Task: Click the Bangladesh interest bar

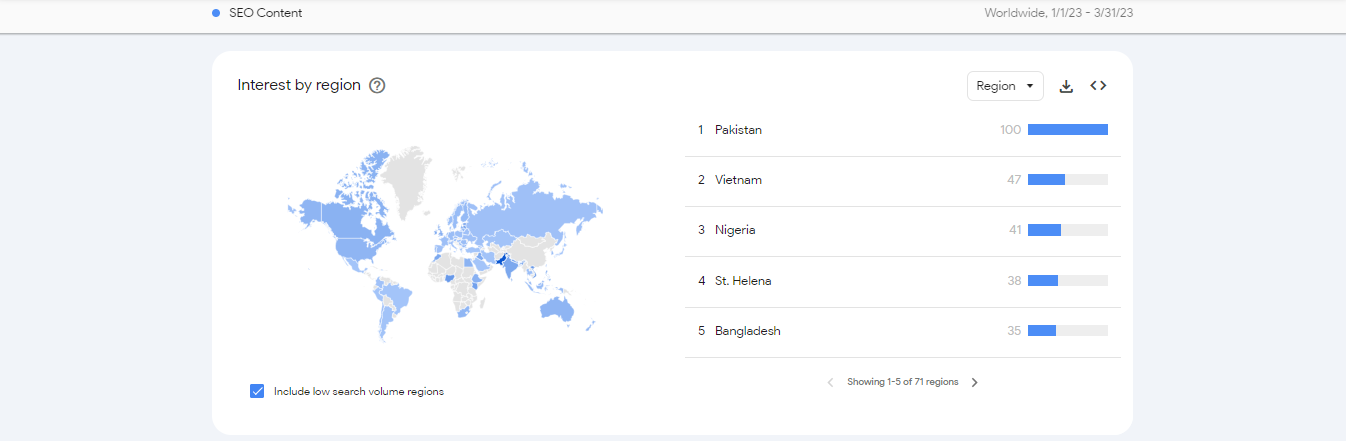Action: (x=1068, y=331)
